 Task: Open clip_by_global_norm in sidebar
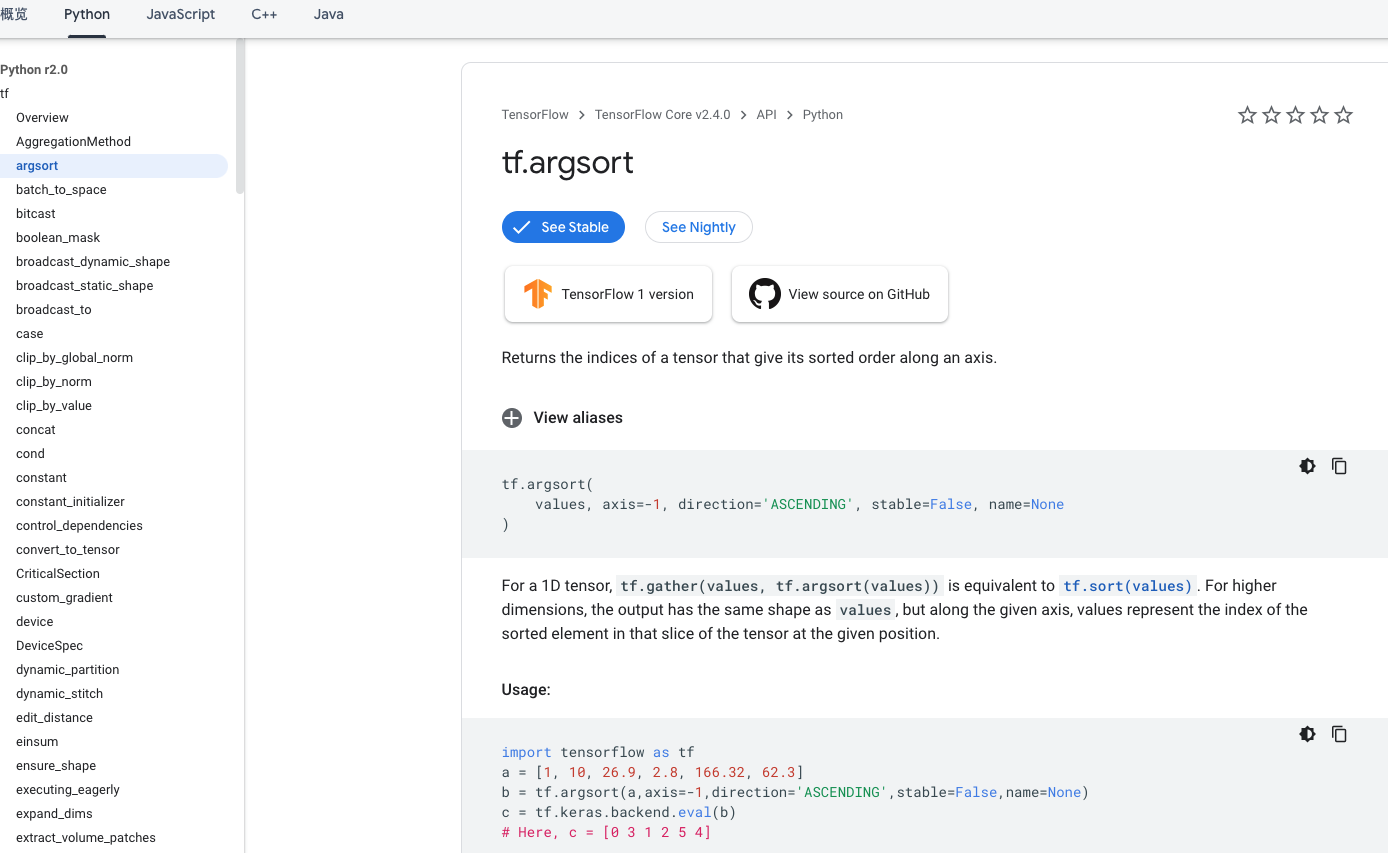click(x=74, y=358)
